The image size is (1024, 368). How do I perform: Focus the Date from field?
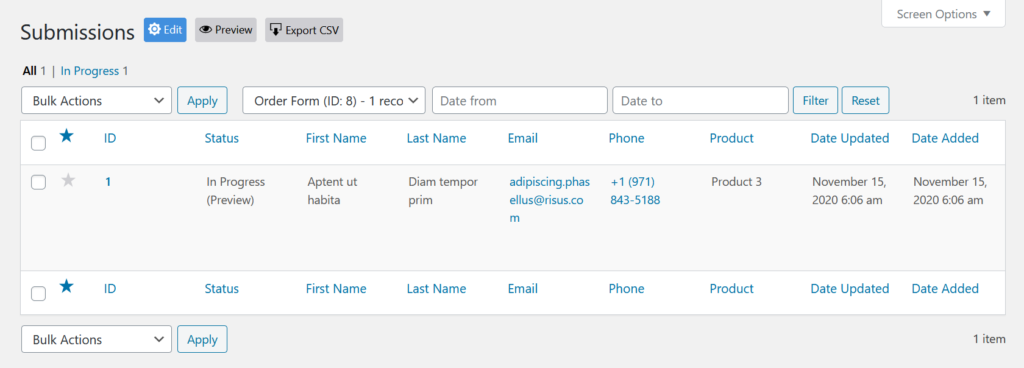520,100
